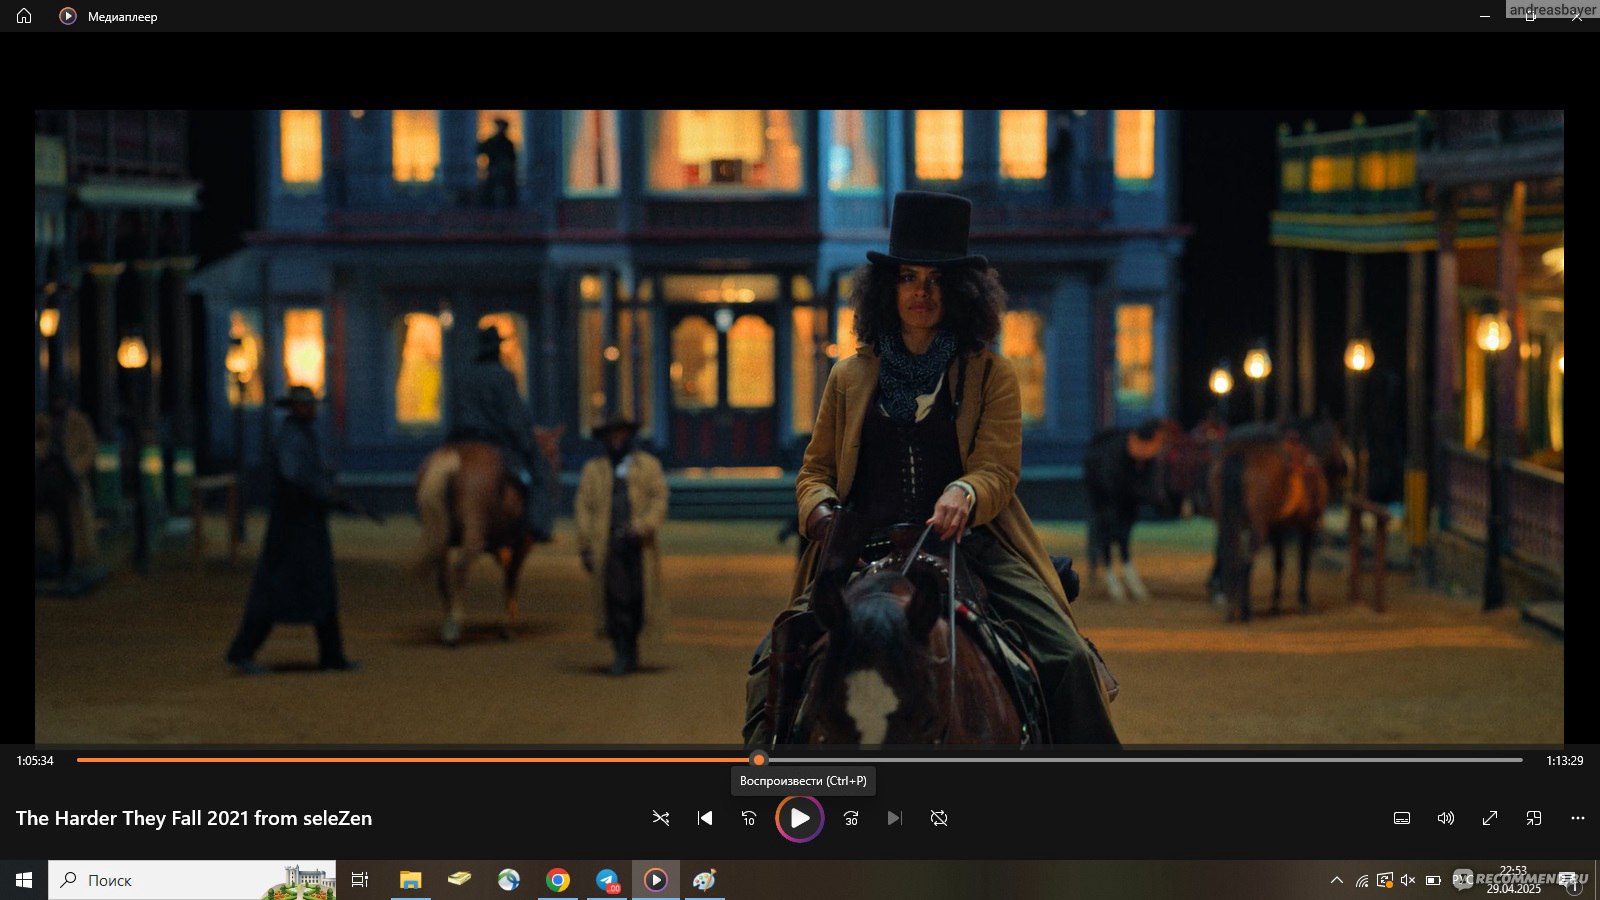Switch to full screen view
Screen dimensions: 1600x900
point(1490,818)
